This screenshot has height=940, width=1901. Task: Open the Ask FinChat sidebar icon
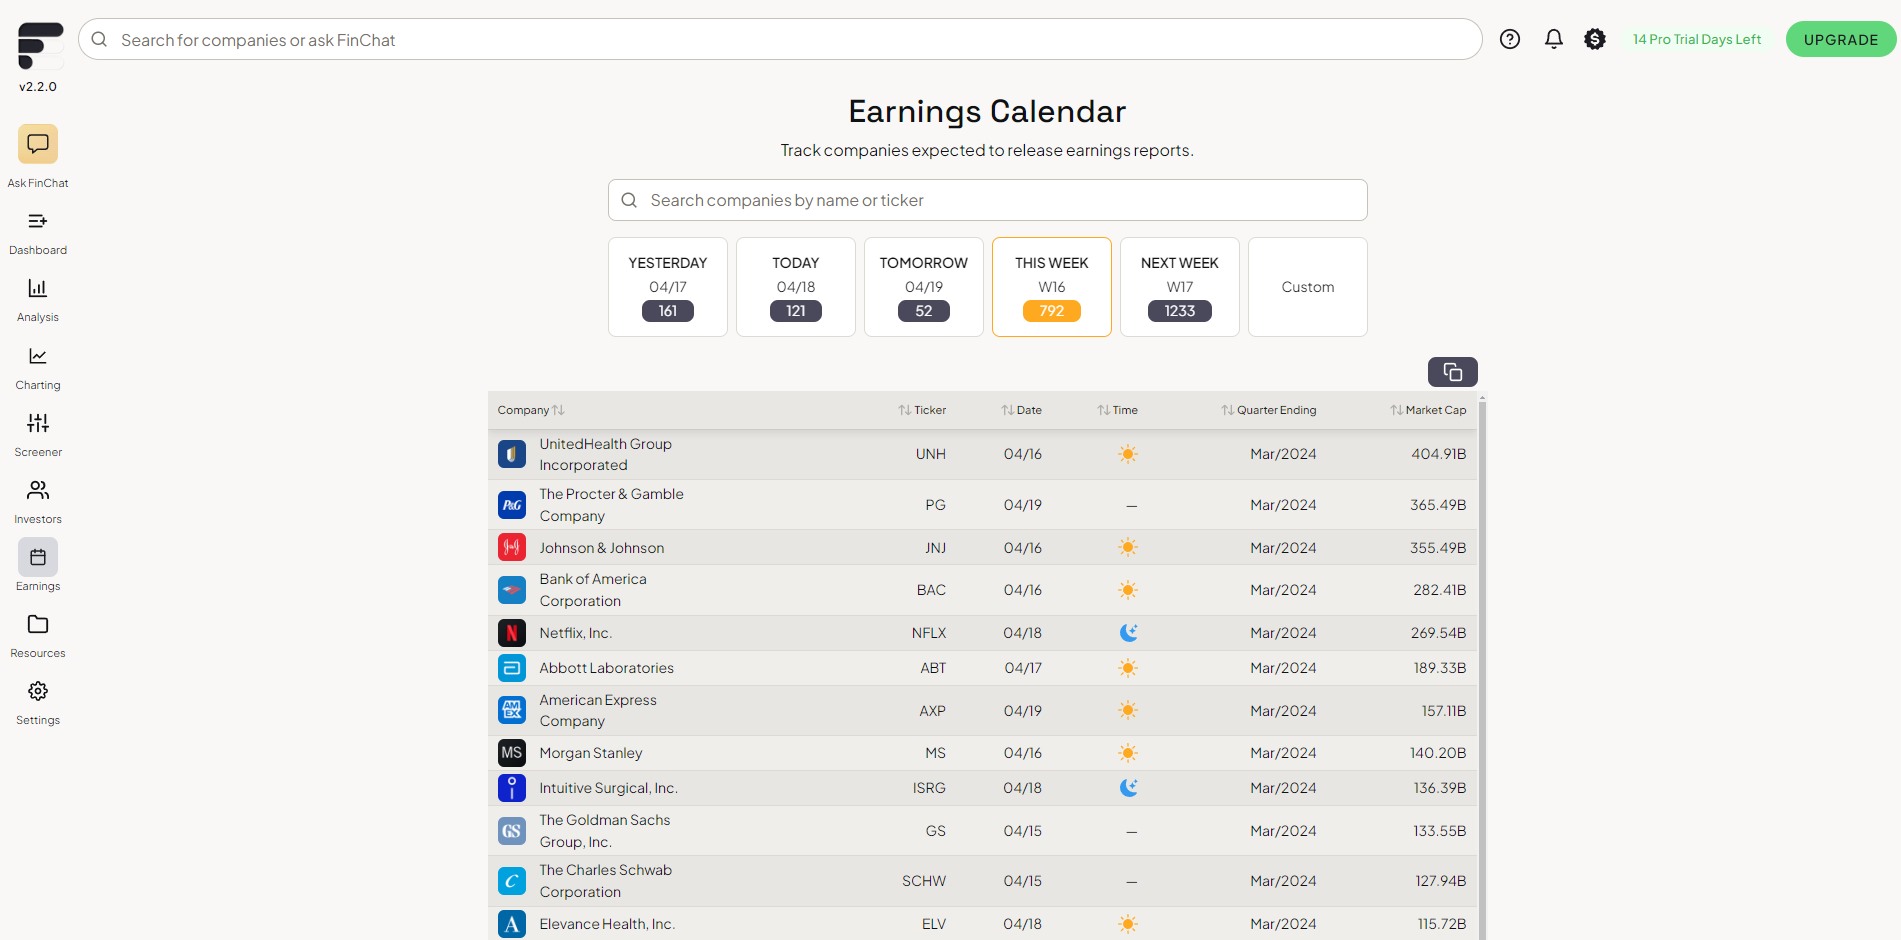click(38, 144)
